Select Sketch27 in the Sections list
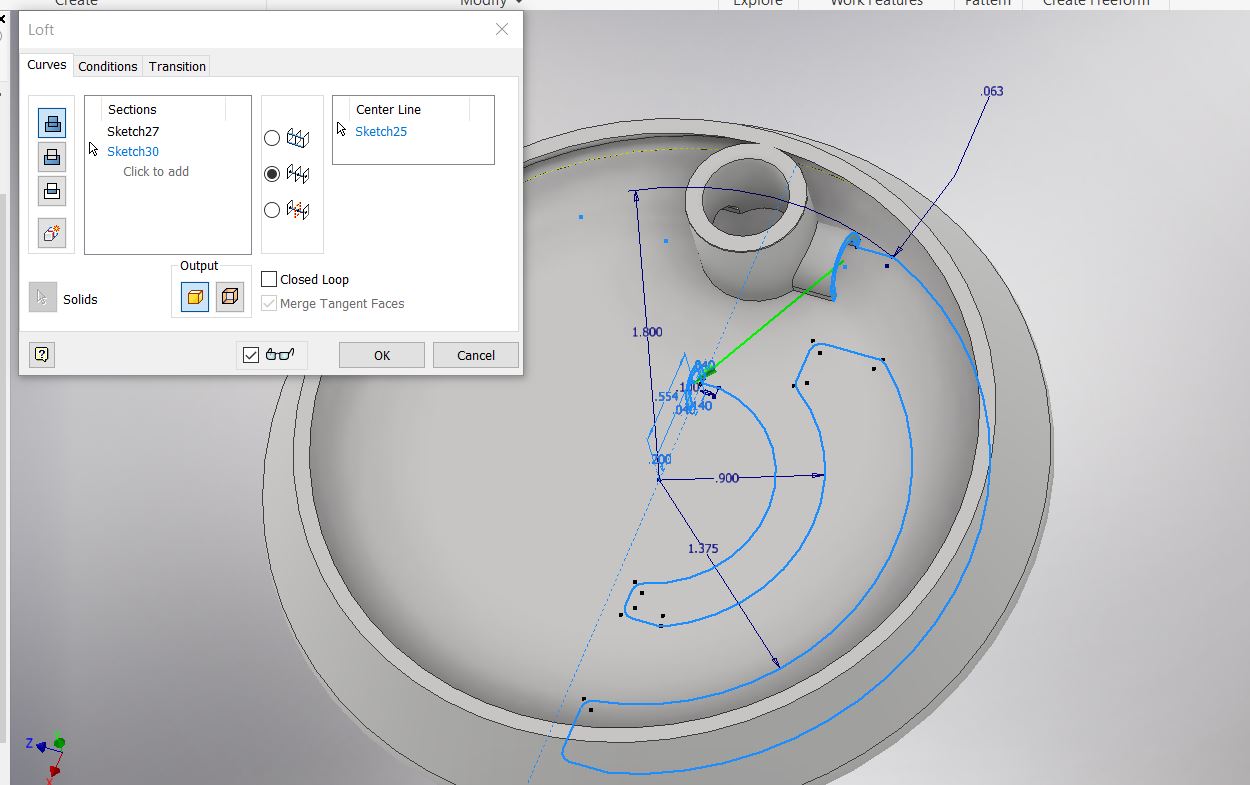Screen dimensions: 1250x785 point(132,131)
